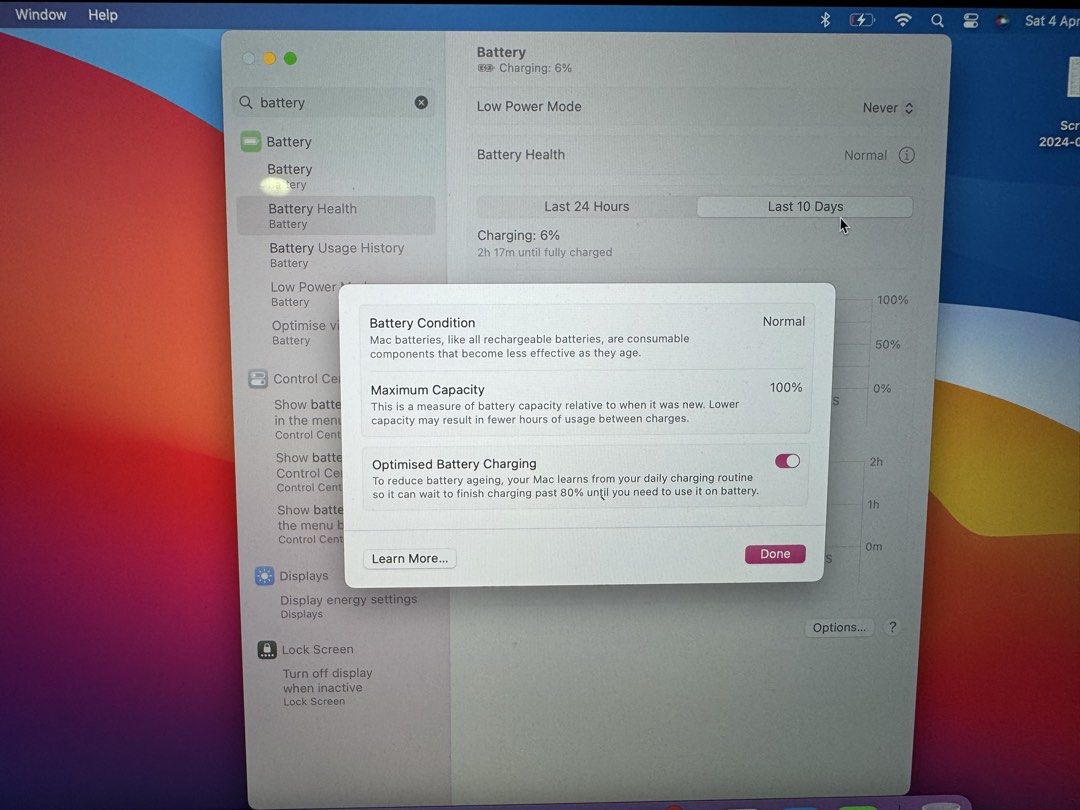The height and width of the screenshot is (810, 1080).
Task: Click the Done button
Action: 775,554
